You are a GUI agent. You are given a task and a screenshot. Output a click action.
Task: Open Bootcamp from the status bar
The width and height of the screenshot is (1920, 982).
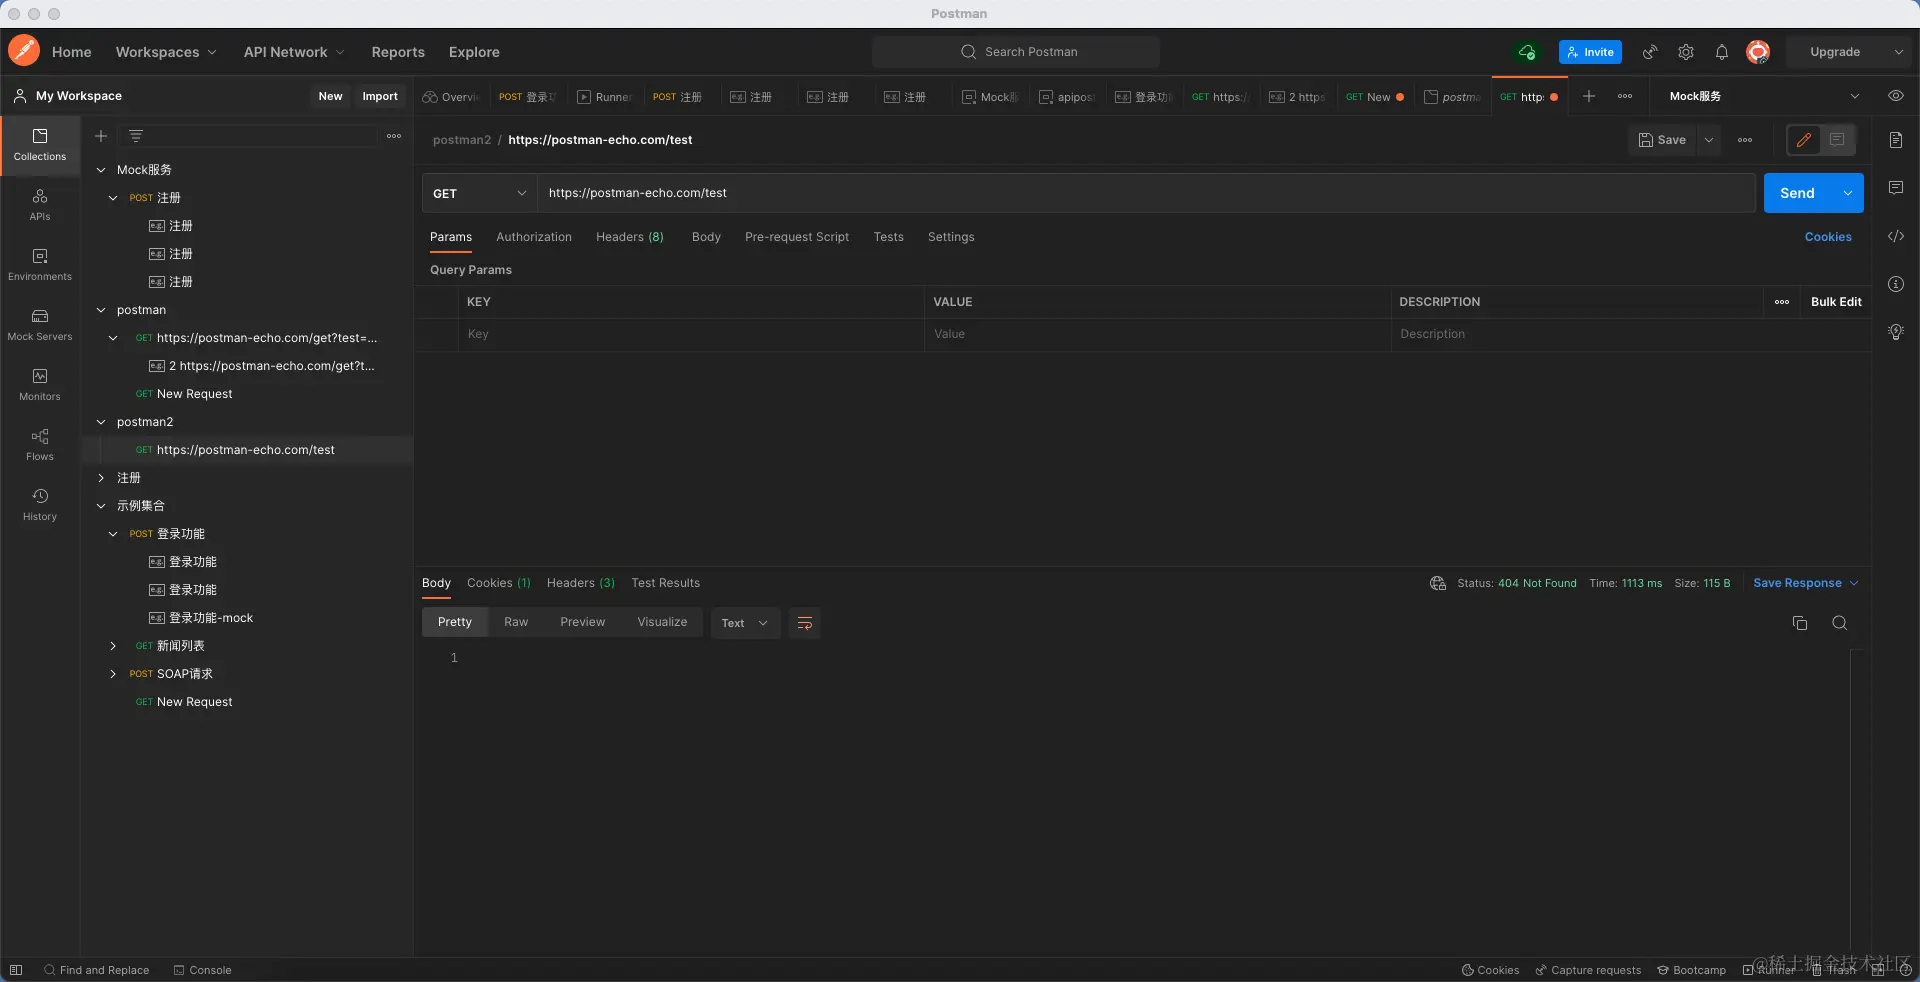(x=1691, y=970)
